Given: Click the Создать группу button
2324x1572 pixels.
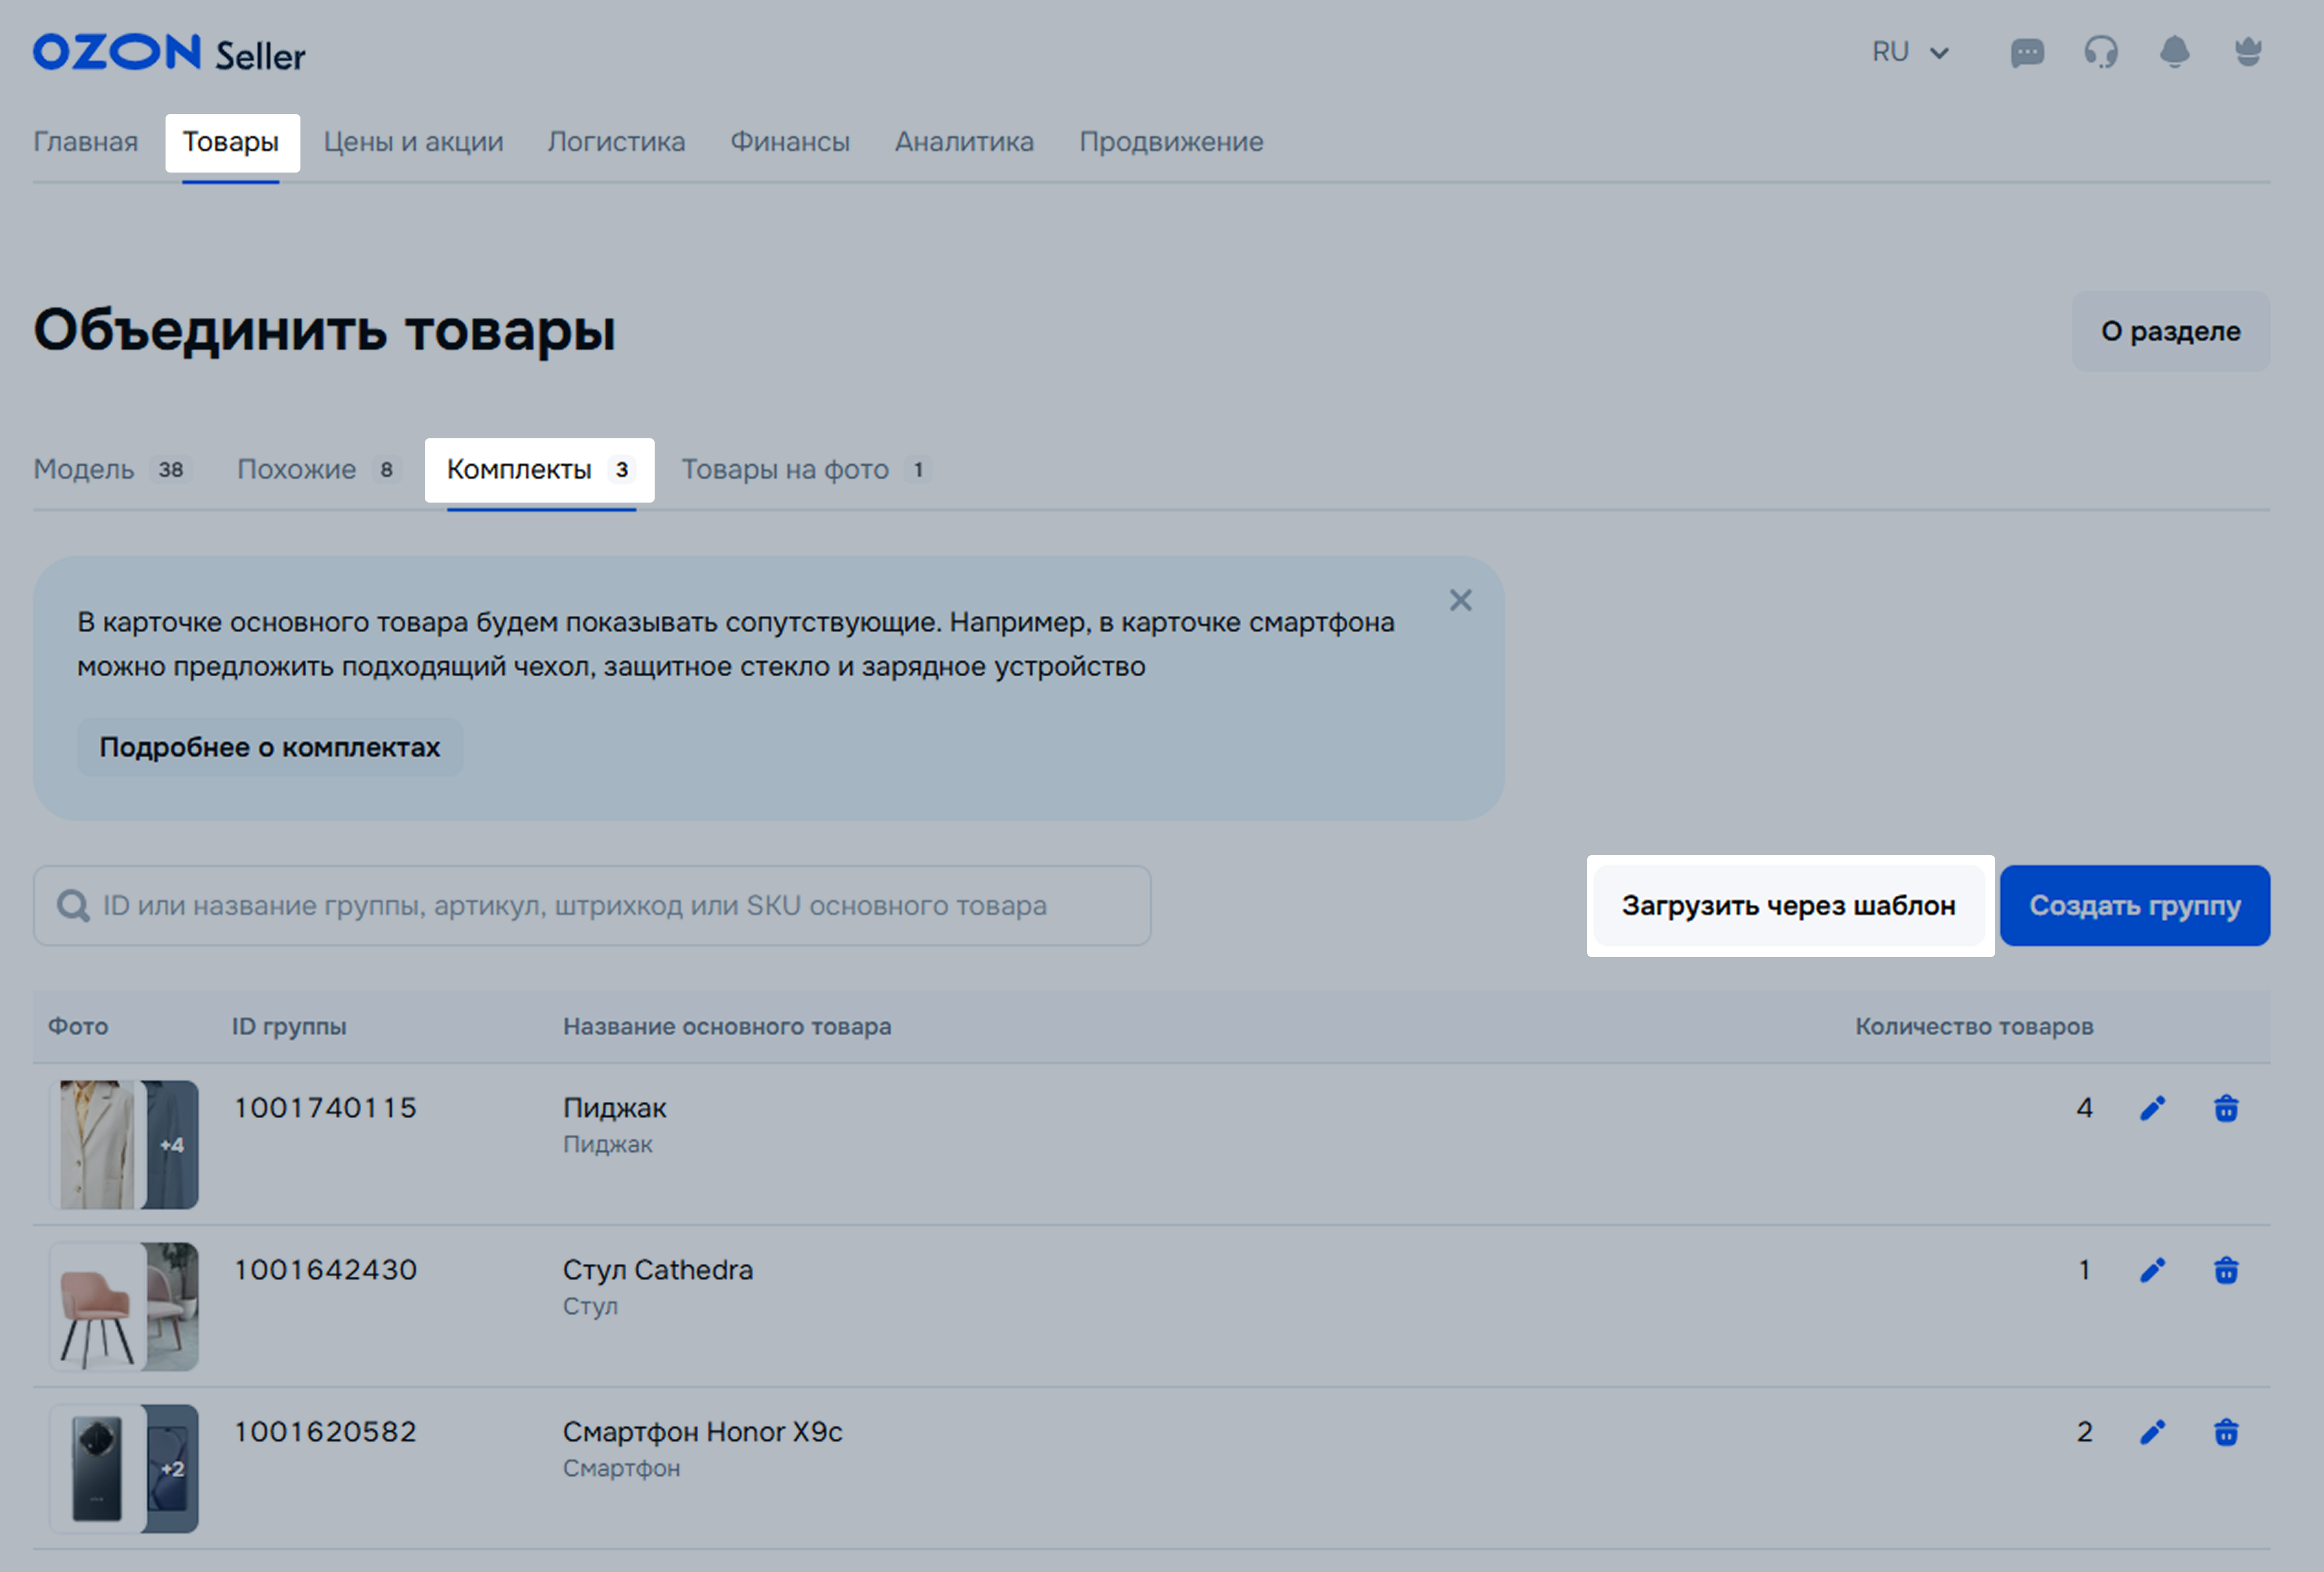Looking at the screenshot, I should coord(2134,905).
